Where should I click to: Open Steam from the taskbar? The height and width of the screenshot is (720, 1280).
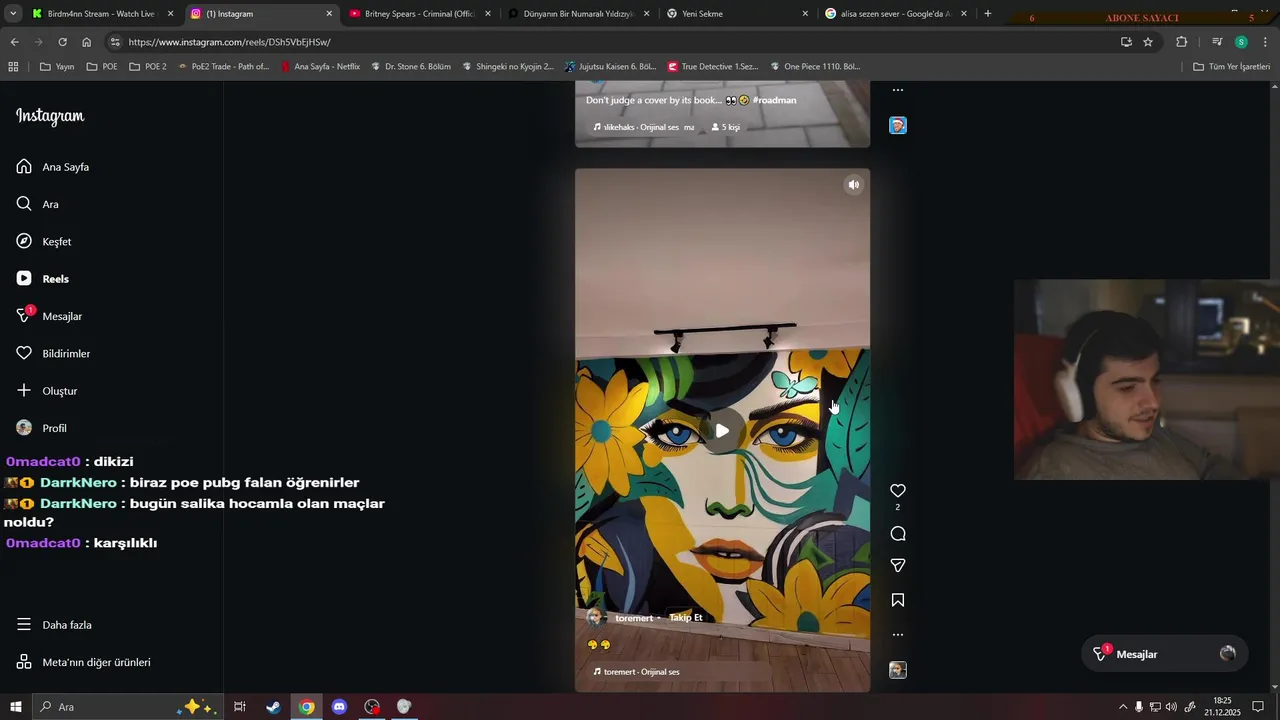tap(273, 707)
